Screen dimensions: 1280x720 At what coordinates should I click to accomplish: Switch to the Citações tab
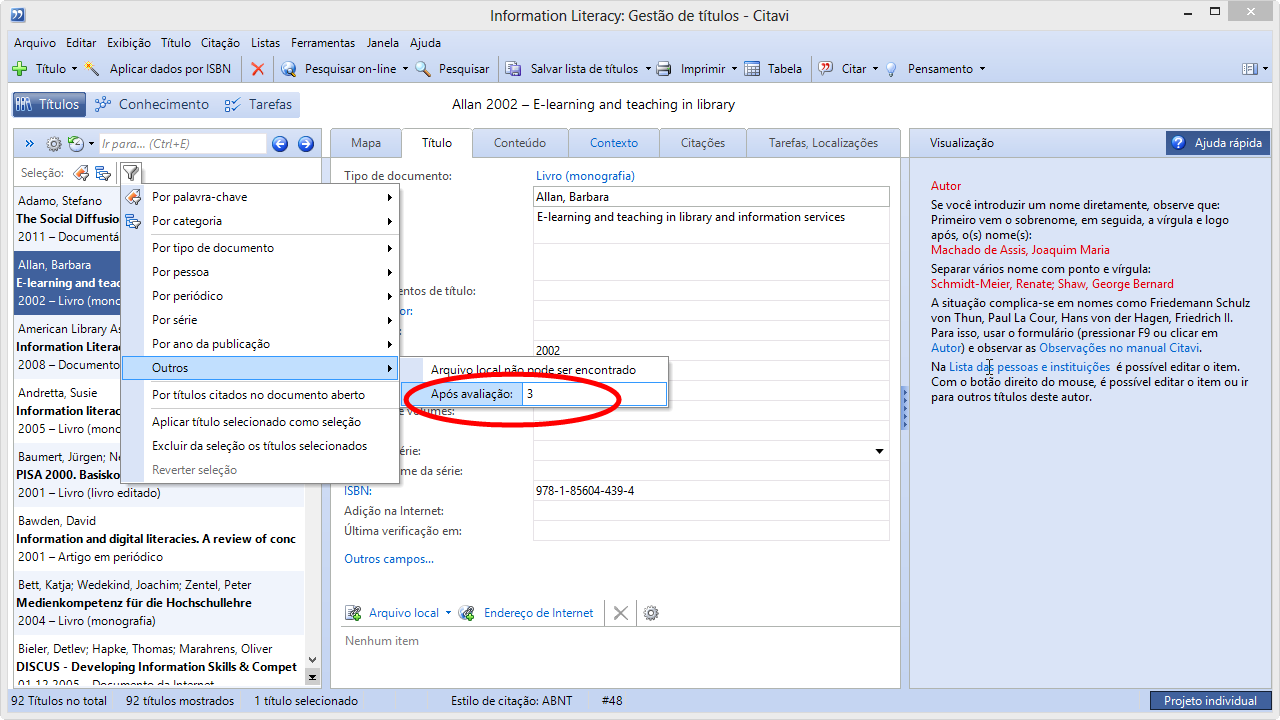tap(703, 143)
